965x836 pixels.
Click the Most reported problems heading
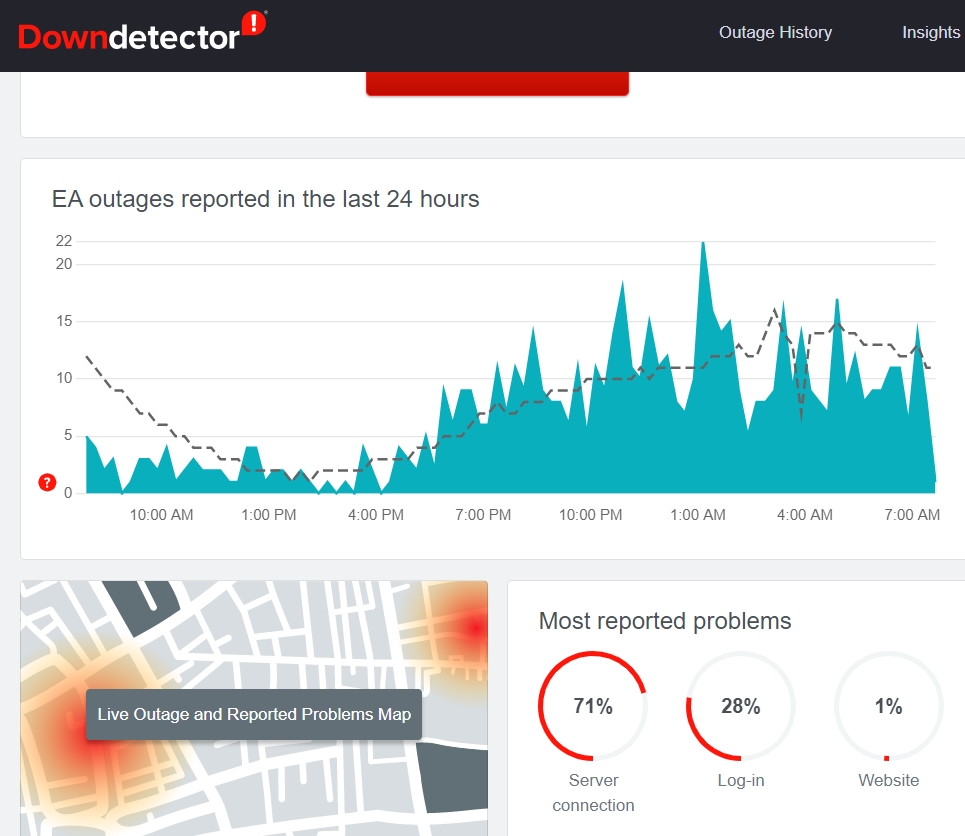pos(665,621)
